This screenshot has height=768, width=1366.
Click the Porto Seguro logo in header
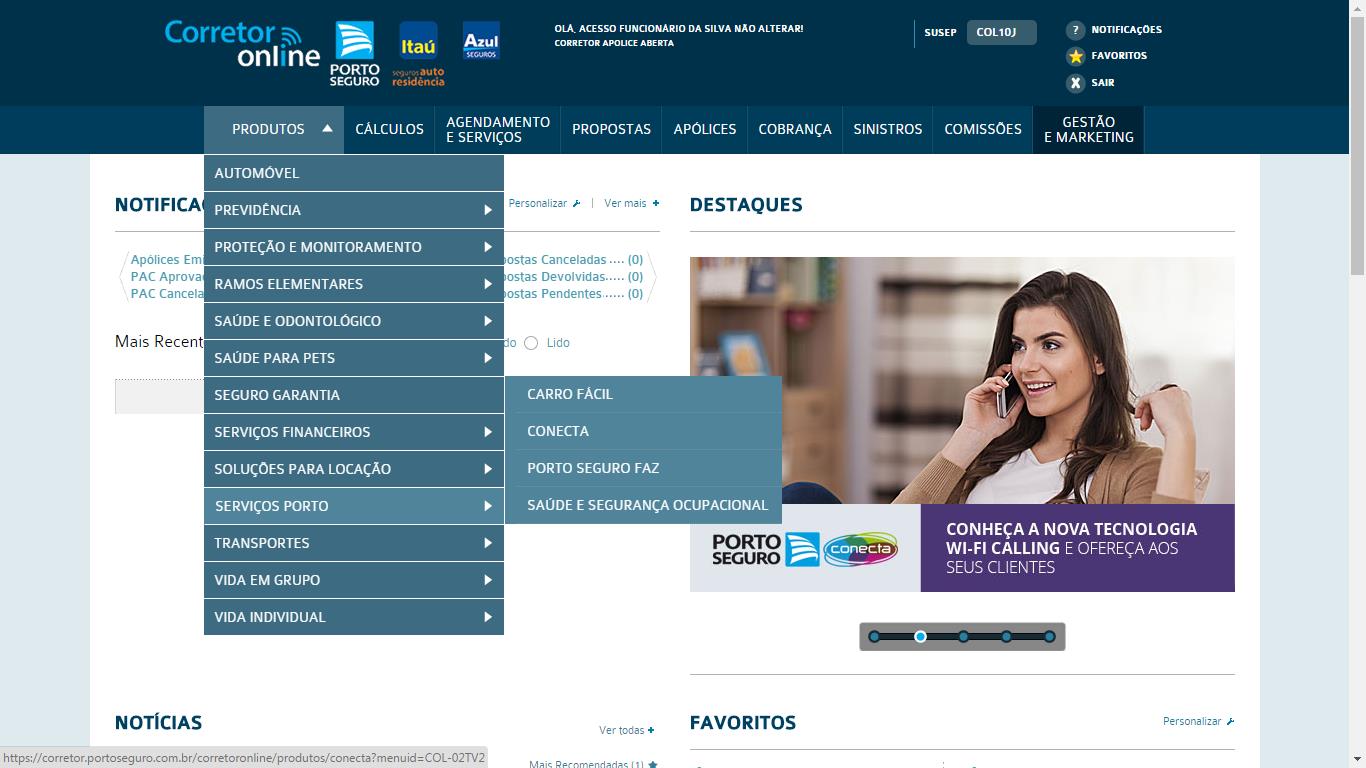click(x=354, y=53)
